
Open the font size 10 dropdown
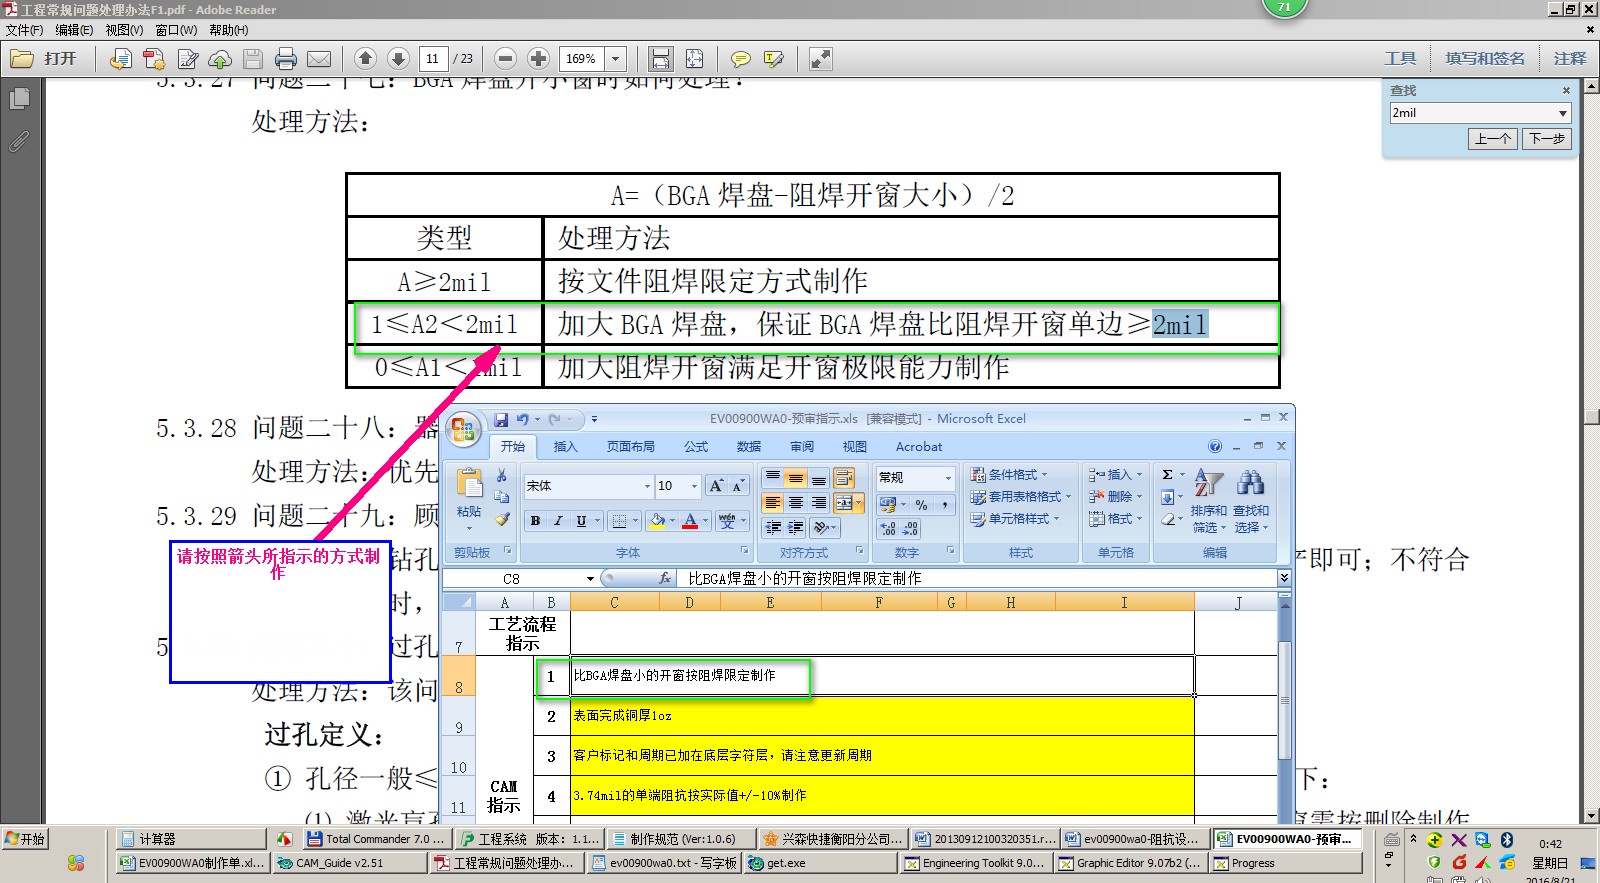(x=694, y=486)
